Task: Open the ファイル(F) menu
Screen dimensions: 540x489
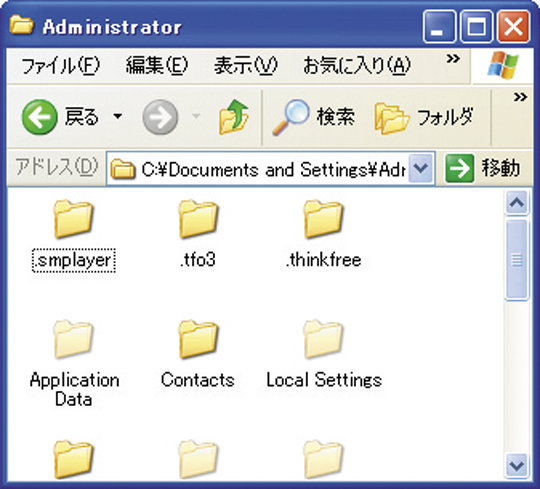Action: (60, 65)
